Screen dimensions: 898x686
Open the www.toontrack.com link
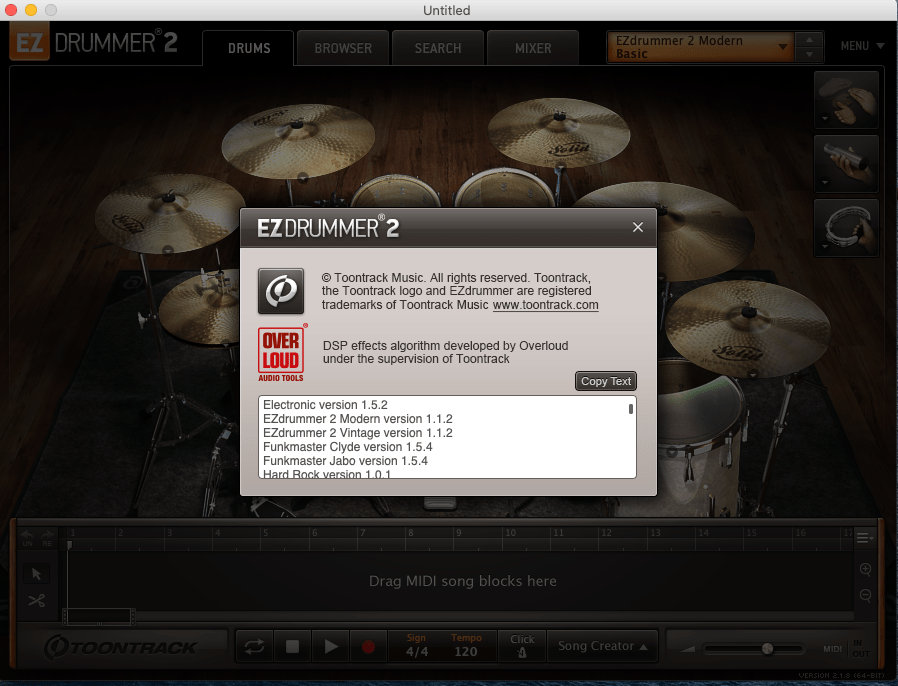(545, 305)
